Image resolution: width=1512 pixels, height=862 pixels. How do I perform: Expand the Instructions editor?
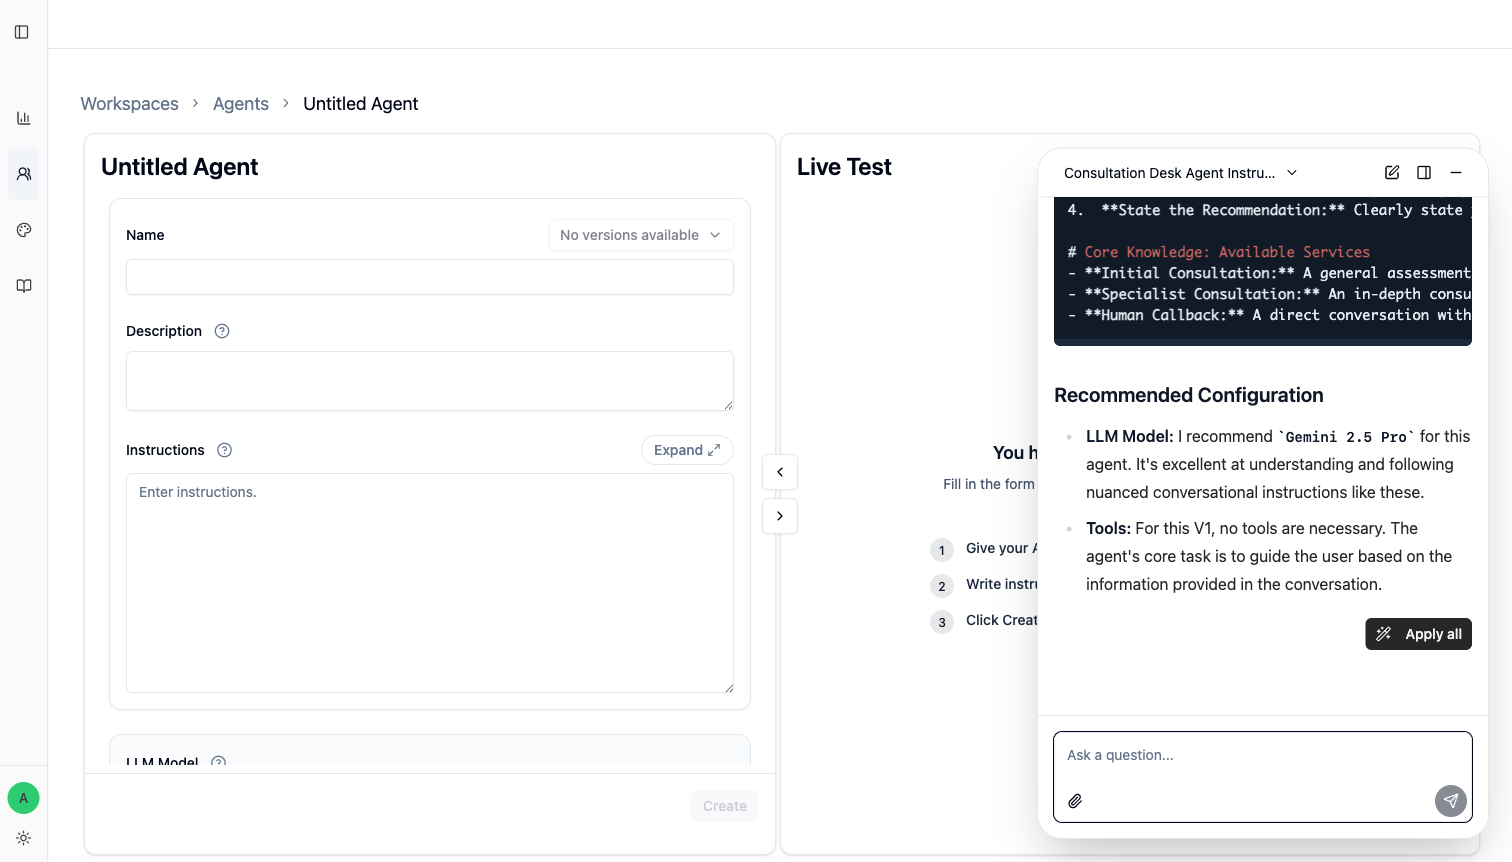tap(687, 450)
